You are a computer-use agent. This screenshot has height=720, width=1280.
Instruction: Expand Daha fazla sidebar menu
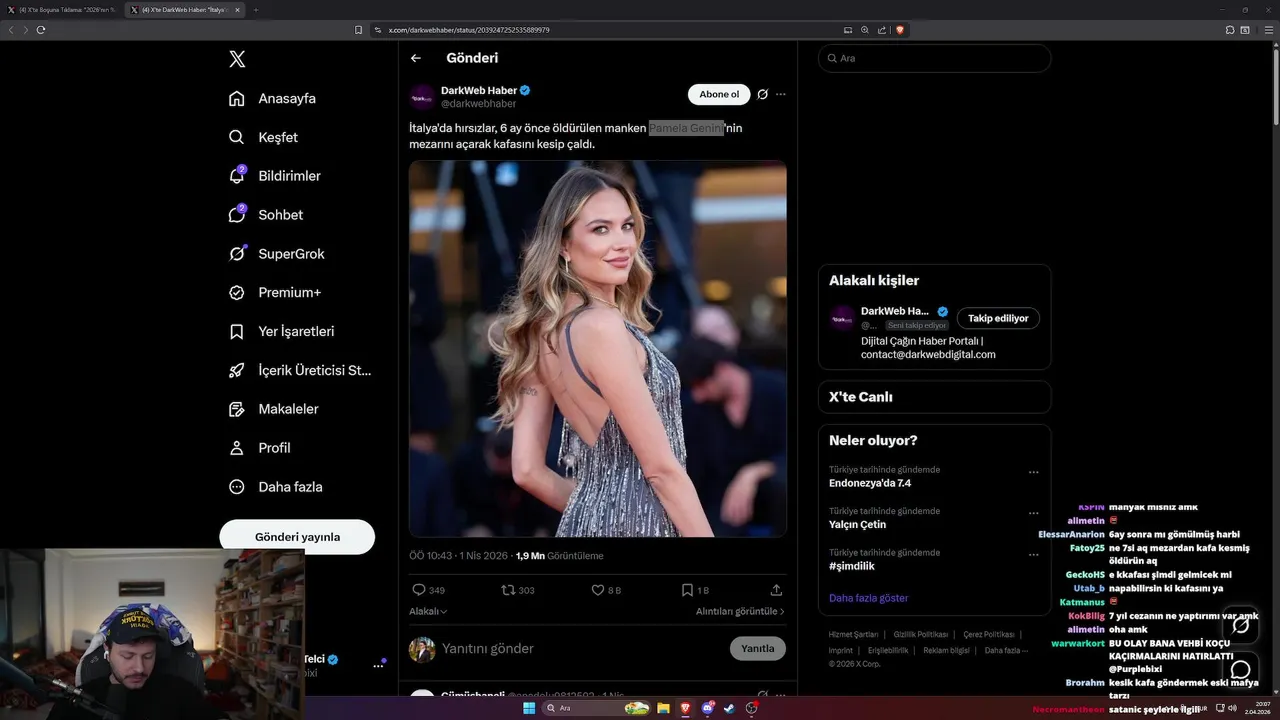(x=275, y=487)
